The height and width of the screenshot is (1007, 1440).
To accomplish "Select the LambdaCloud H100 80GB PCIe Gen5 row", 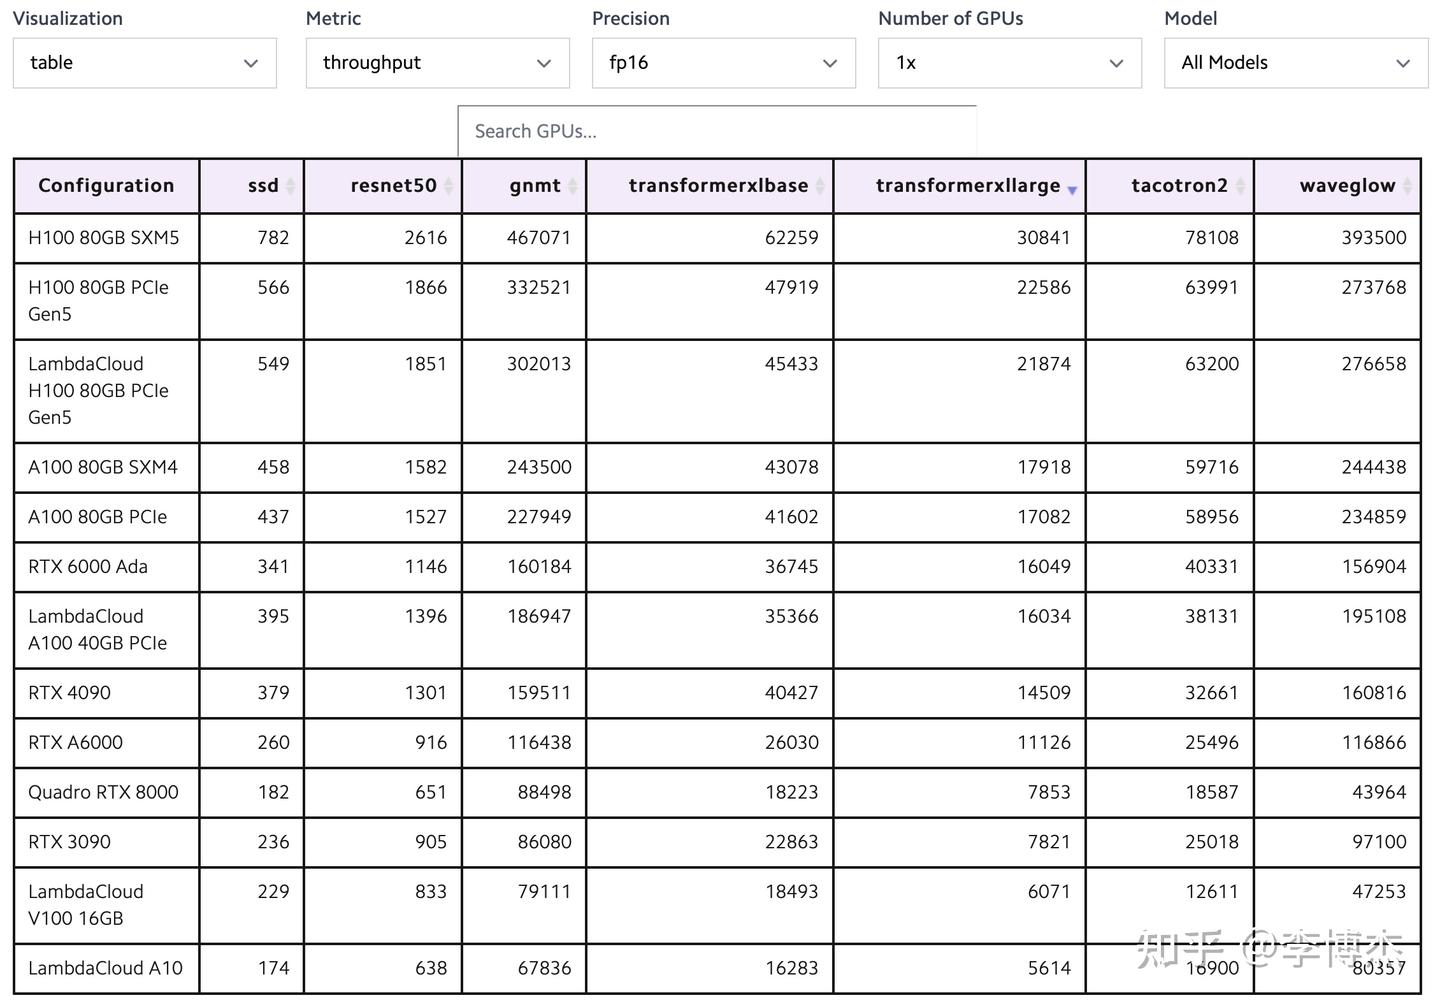I will coord(98,391).
